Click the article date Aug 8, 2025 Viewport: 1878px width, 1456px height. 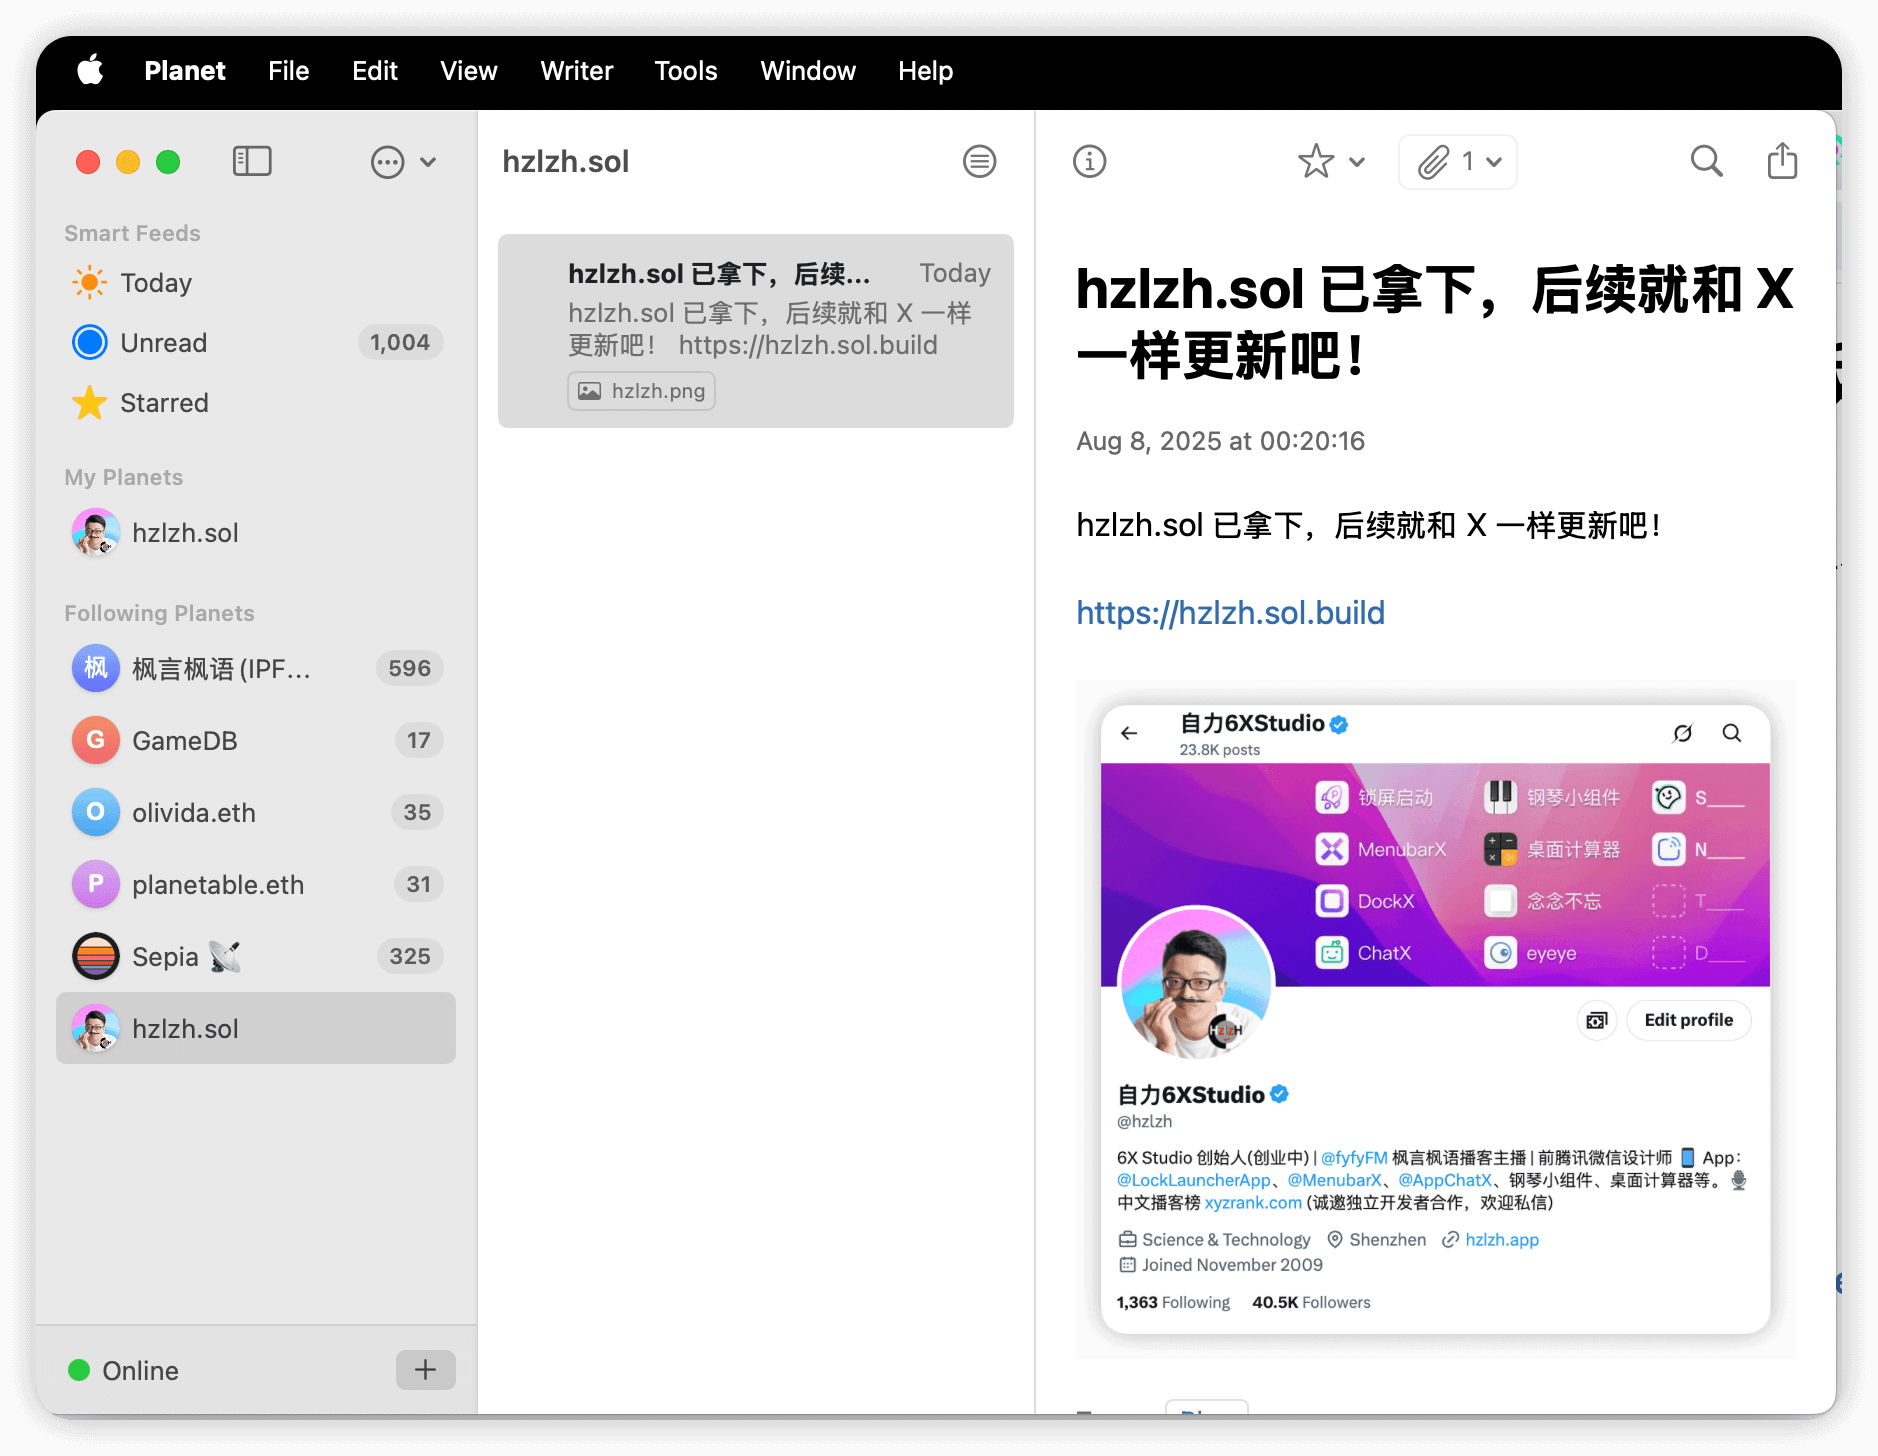[x=1220, y=441]
